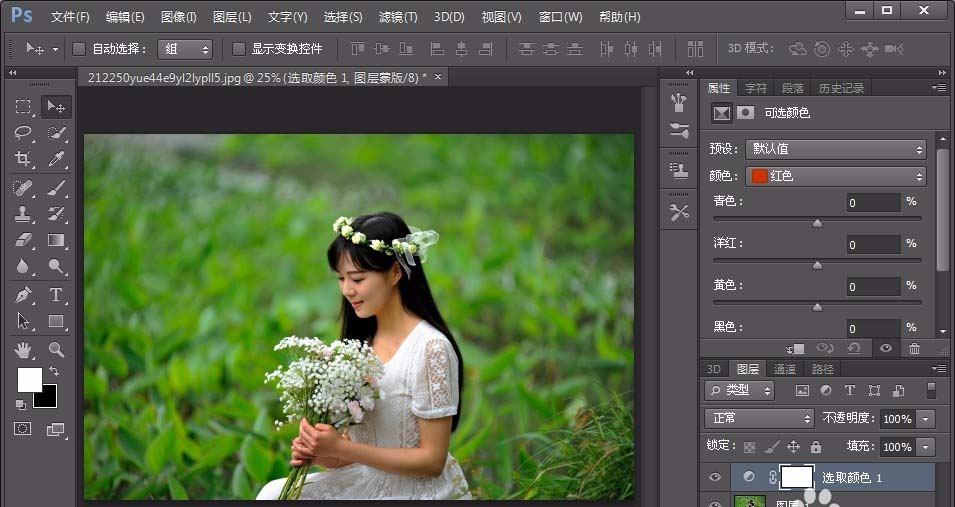This screenshot has height=507, width=955.
Task: Open the 组 auto-select dropdown
Action: 185,49
